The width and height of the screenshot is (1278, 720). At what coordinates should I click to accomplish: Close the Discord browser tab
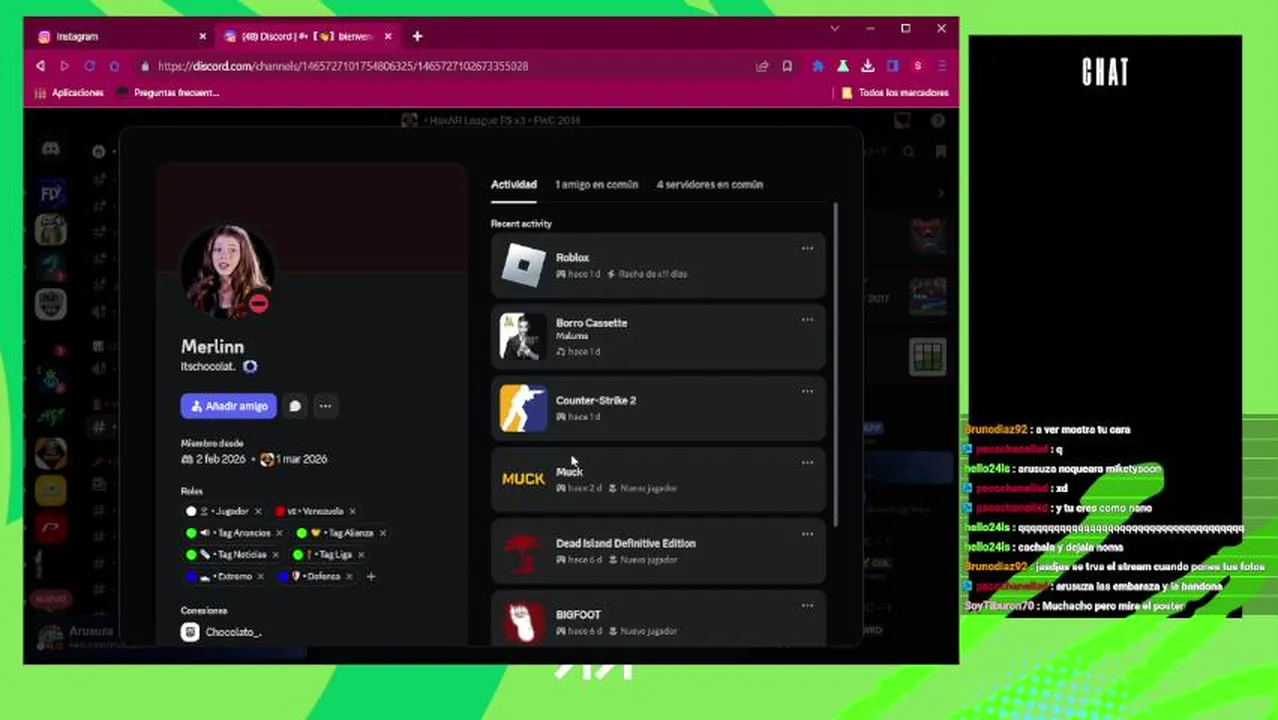tap(388, 36)
